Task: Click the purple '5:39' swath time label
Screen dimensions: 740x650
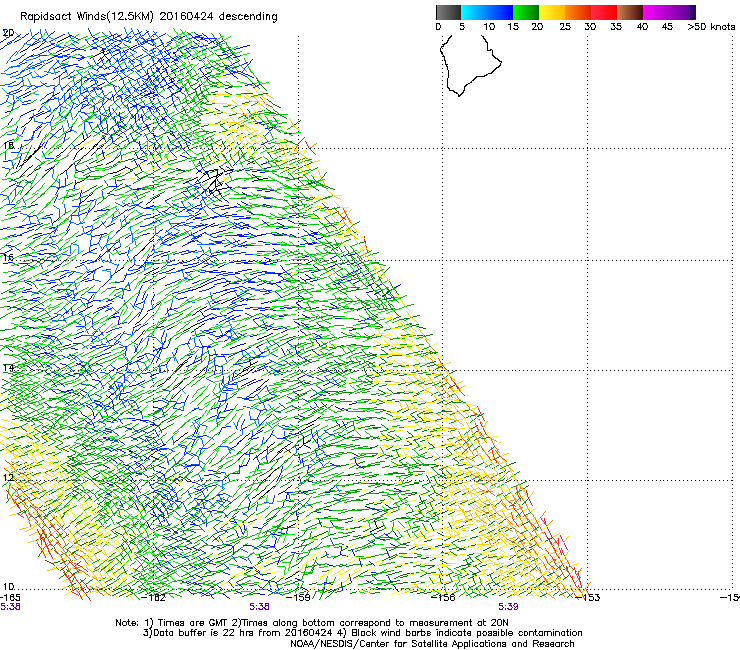Action: (508, 607)
